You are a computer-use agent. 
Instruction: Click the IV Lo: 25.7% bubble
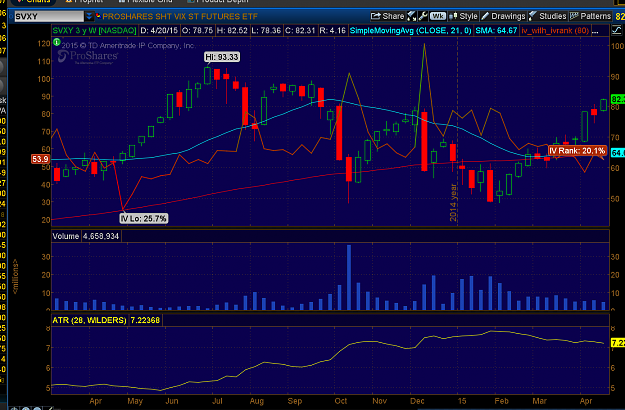coord(143,218)
